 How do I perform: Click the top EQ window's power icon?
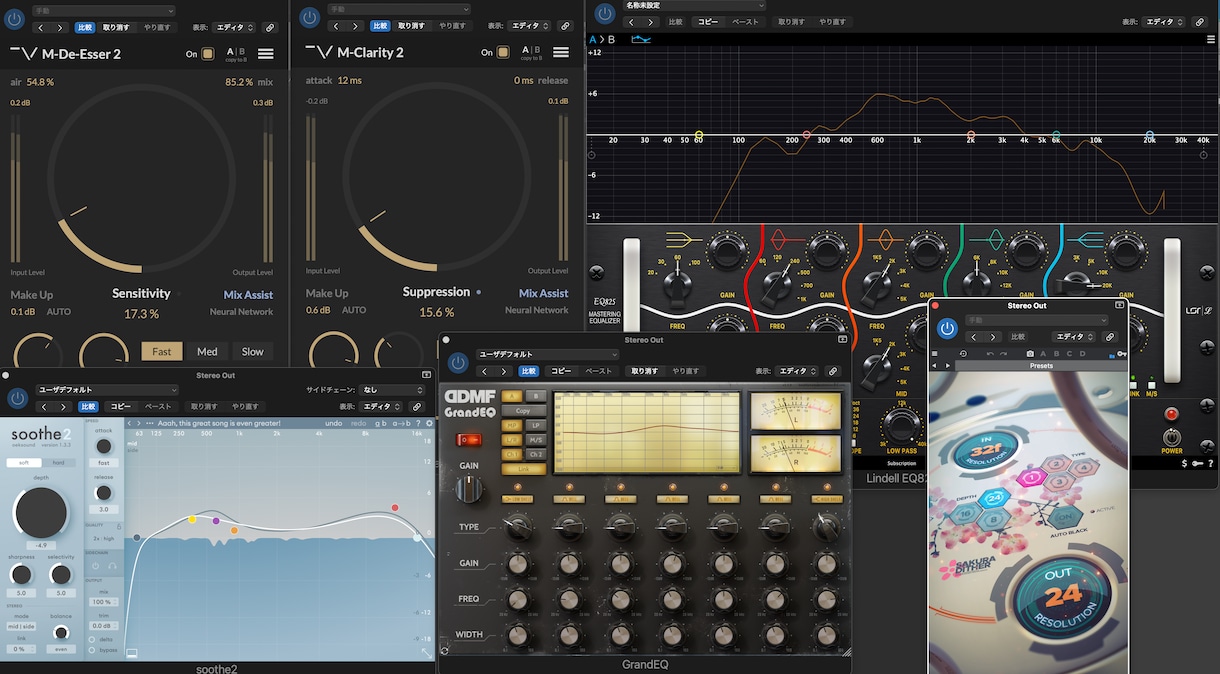pos(605,14)
